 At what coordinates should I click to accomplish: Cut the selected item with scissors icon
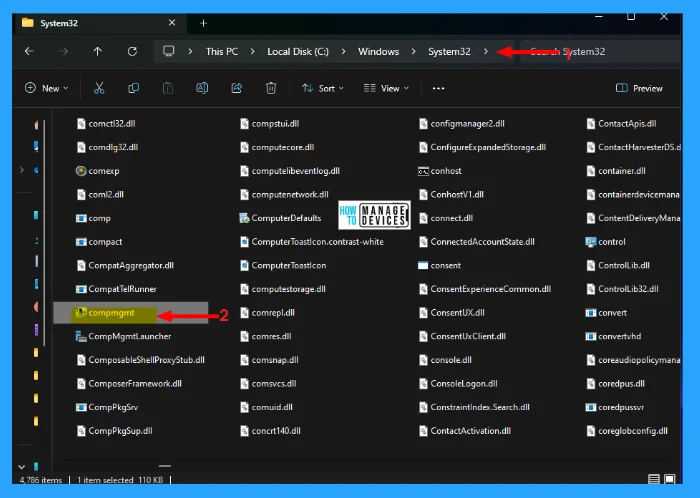point(99,88)
